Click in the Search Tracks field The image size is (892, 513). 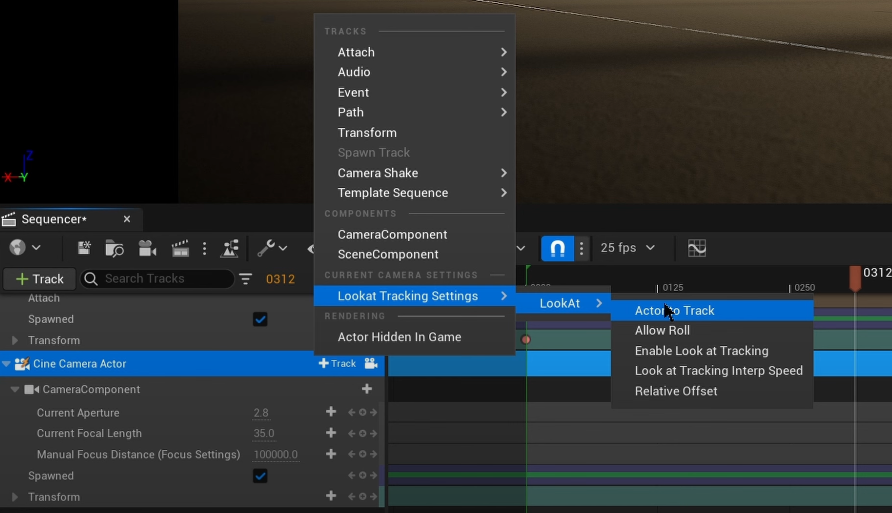coord(160,279)
